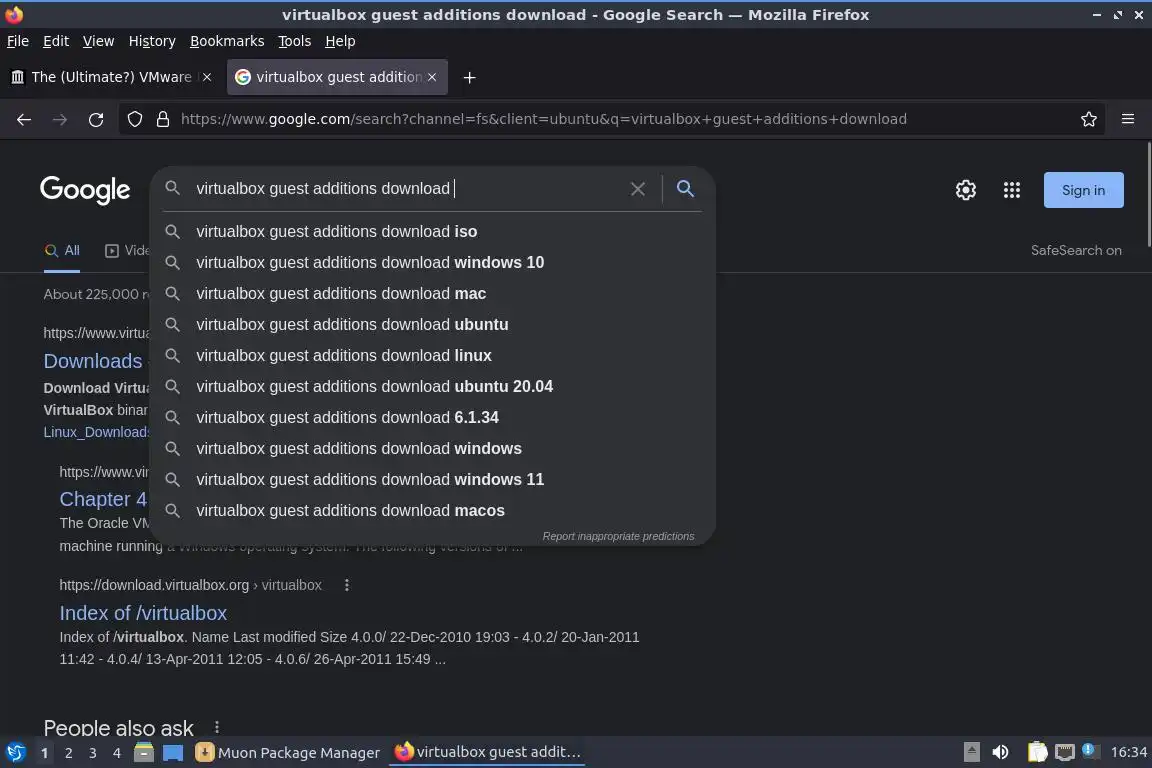
Task: Choose the 'download mac' suggestion
Action: [x=432, y=293]
